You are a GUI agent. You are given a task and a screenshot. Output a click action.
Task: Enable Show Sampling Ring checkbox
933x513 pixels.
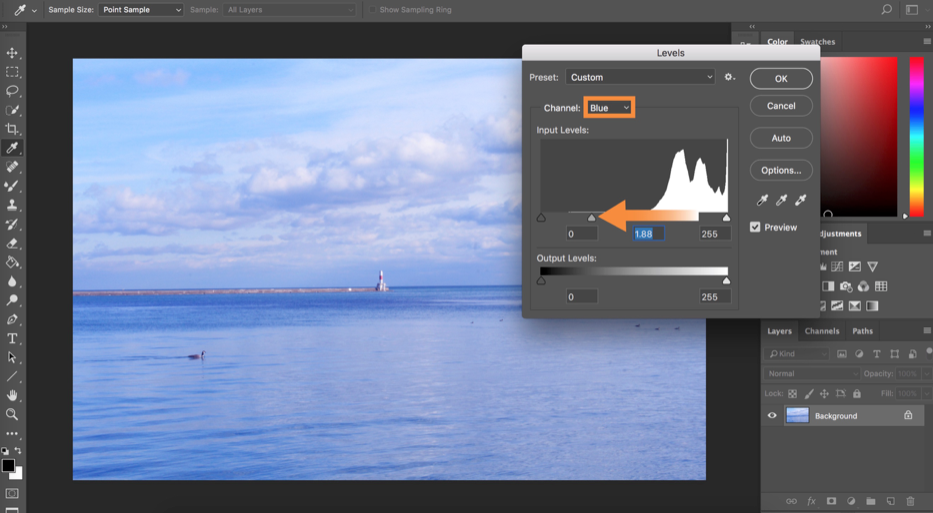click(372, 10)
